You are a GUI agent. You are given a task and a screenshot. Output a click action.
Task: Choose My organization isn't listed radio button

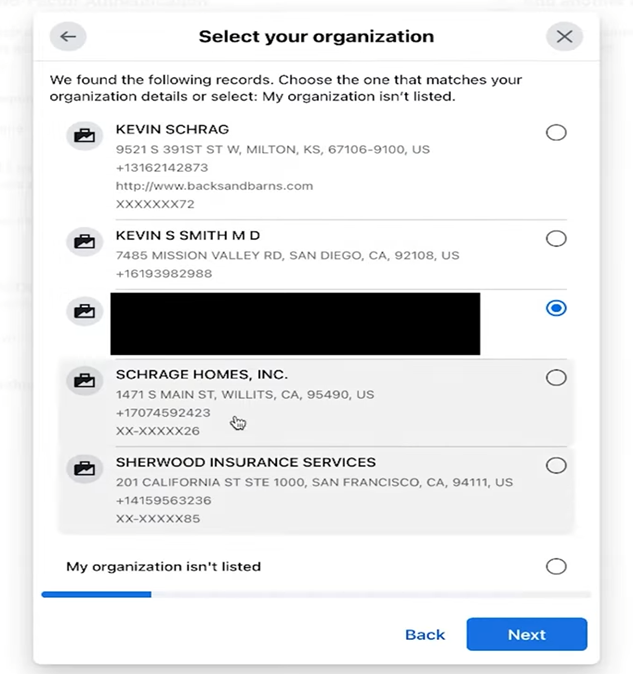pos(556,567)
